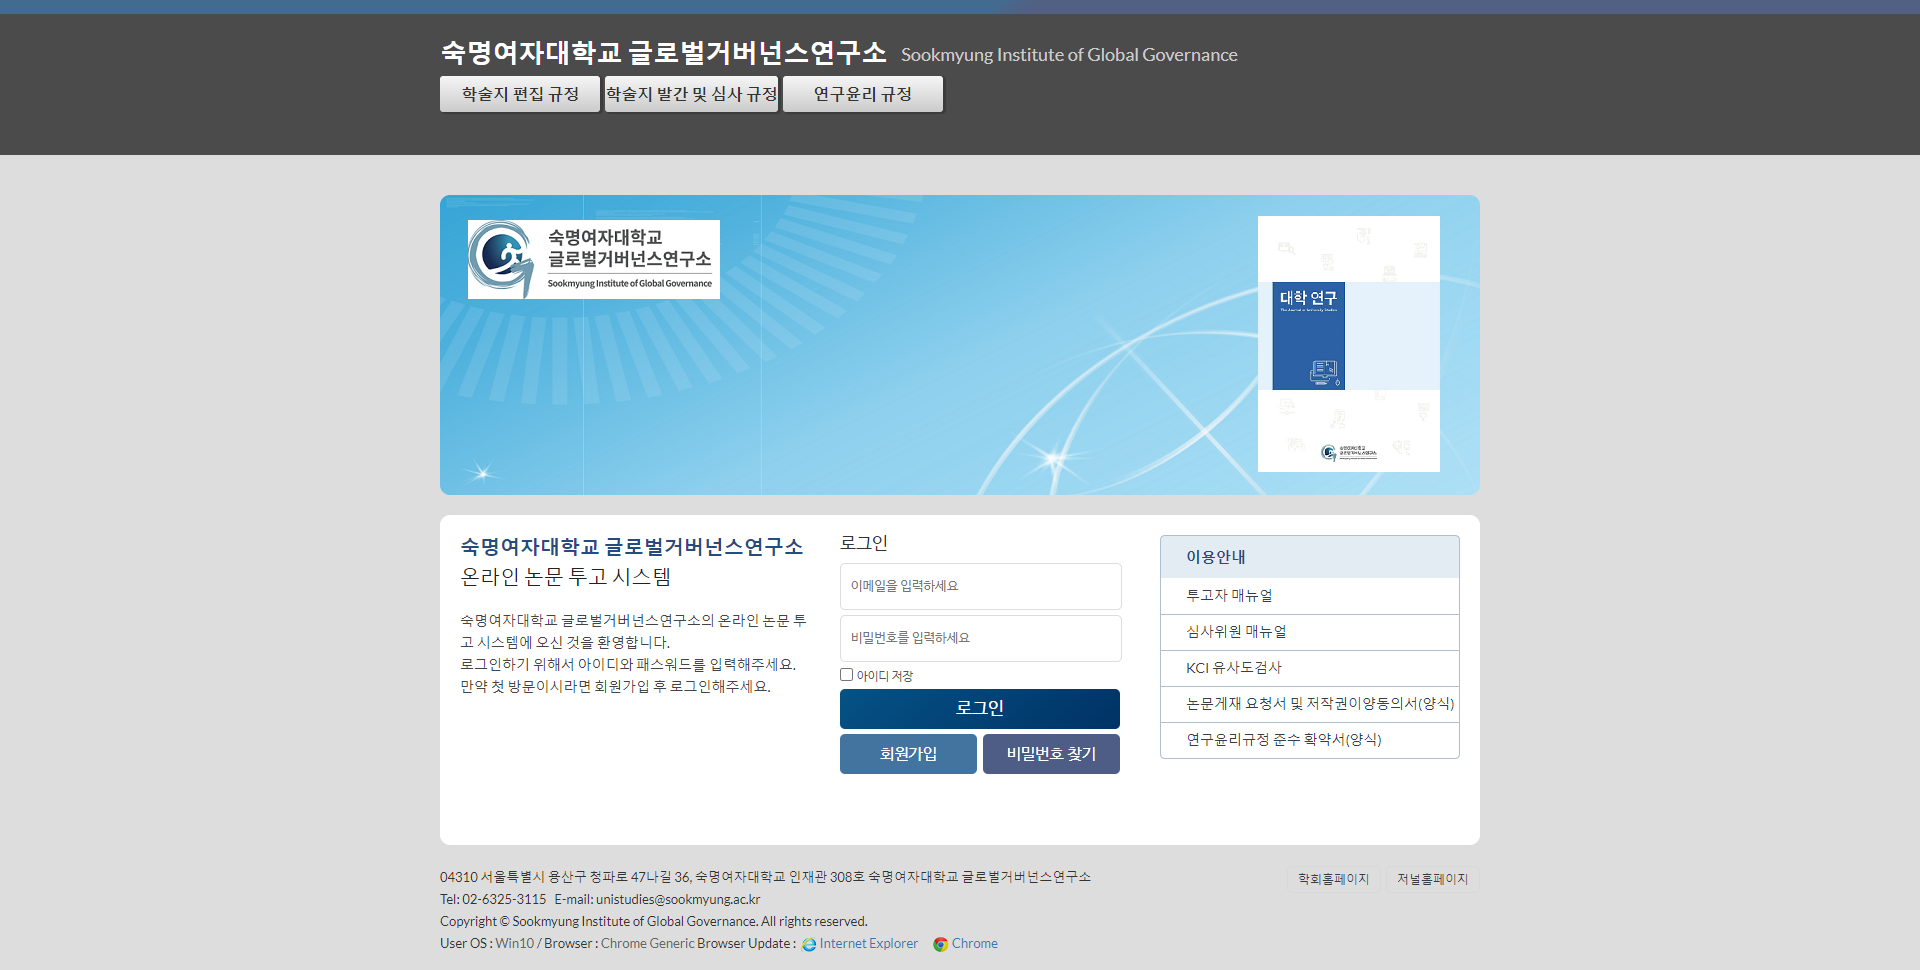Image resolution: width=1920 pixels, height=970 pixels.
Task: Enable the 아이디 저장 checkbox
Action: tap(847, 675)
